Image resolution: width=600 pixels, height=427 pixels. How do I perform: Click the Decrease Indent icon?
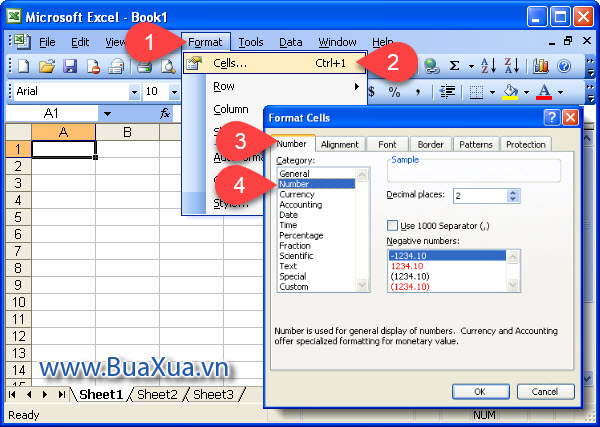point(447,92)
